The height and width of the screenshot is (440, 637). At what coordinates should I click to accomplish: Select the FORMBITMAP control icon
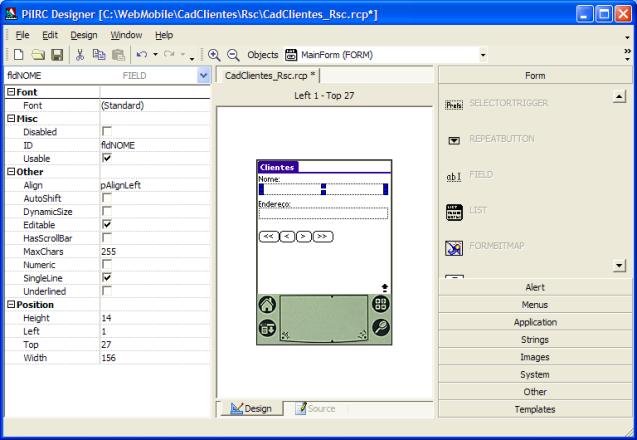pos(453,246)
